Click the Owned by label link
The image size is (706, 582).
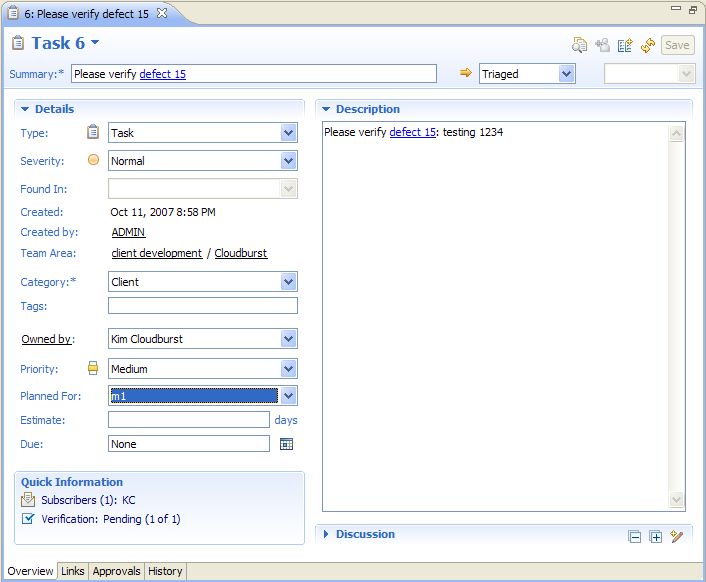pos(48,339)
